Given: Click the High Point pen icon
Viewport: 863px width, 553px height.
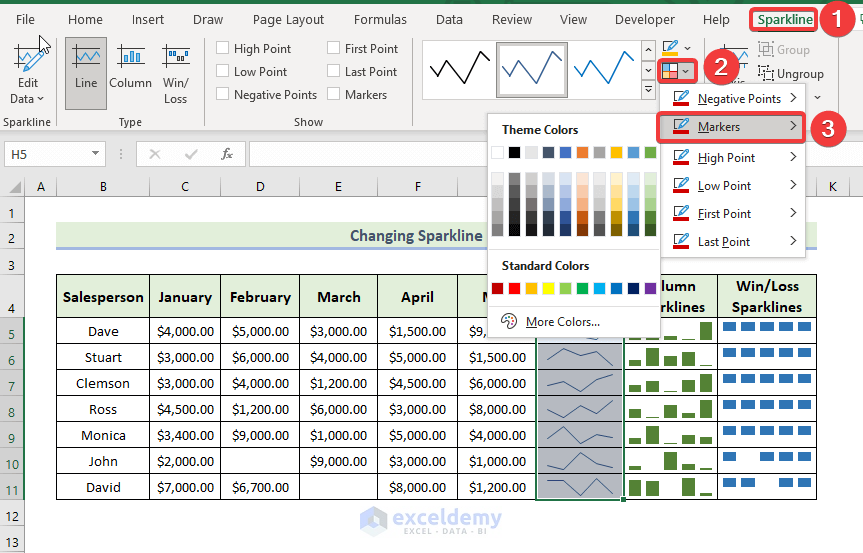Looking at the screenshot, I should click(x=681, y=158).
